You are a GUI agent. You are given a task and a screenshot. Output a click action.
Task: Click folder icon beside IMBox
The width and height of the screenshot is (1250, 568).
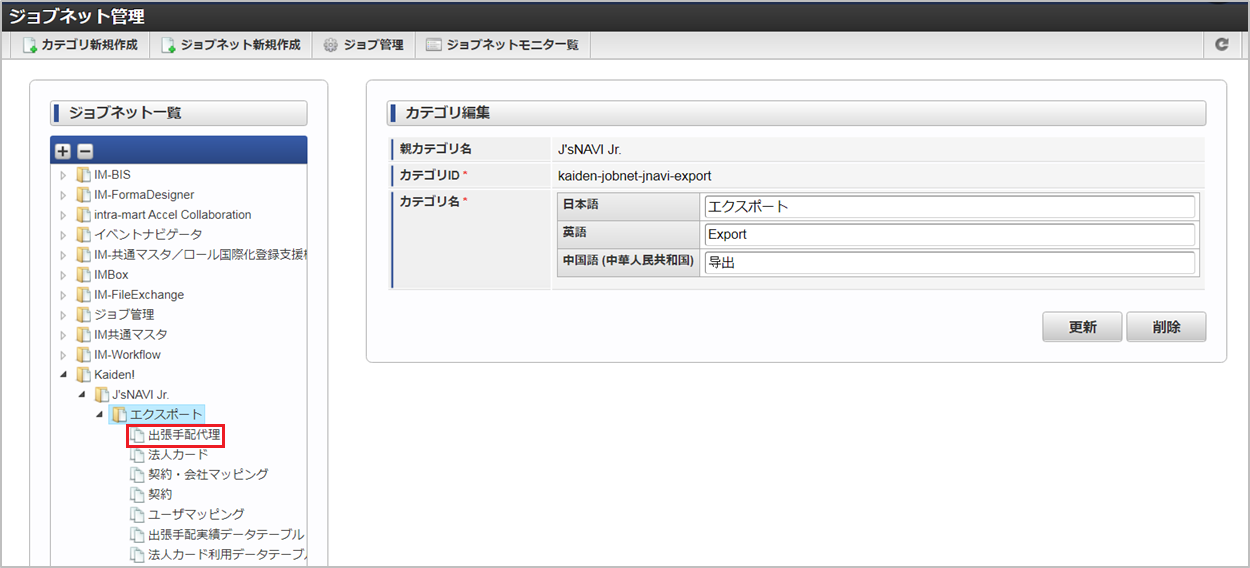click(83, 275)
